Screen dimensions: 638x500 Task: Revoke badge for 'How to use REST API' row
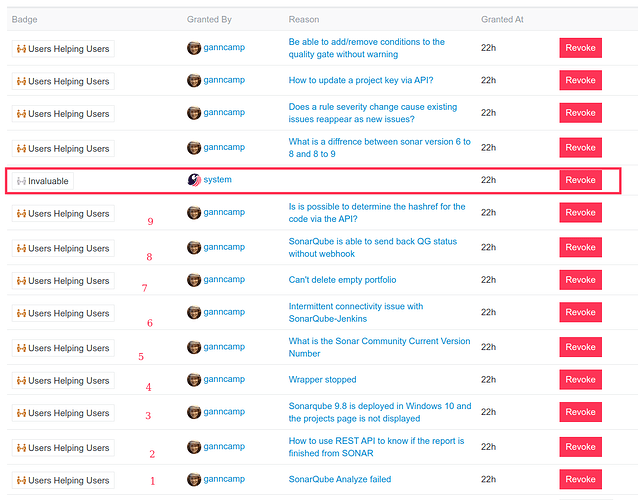[x=580, y=447]
